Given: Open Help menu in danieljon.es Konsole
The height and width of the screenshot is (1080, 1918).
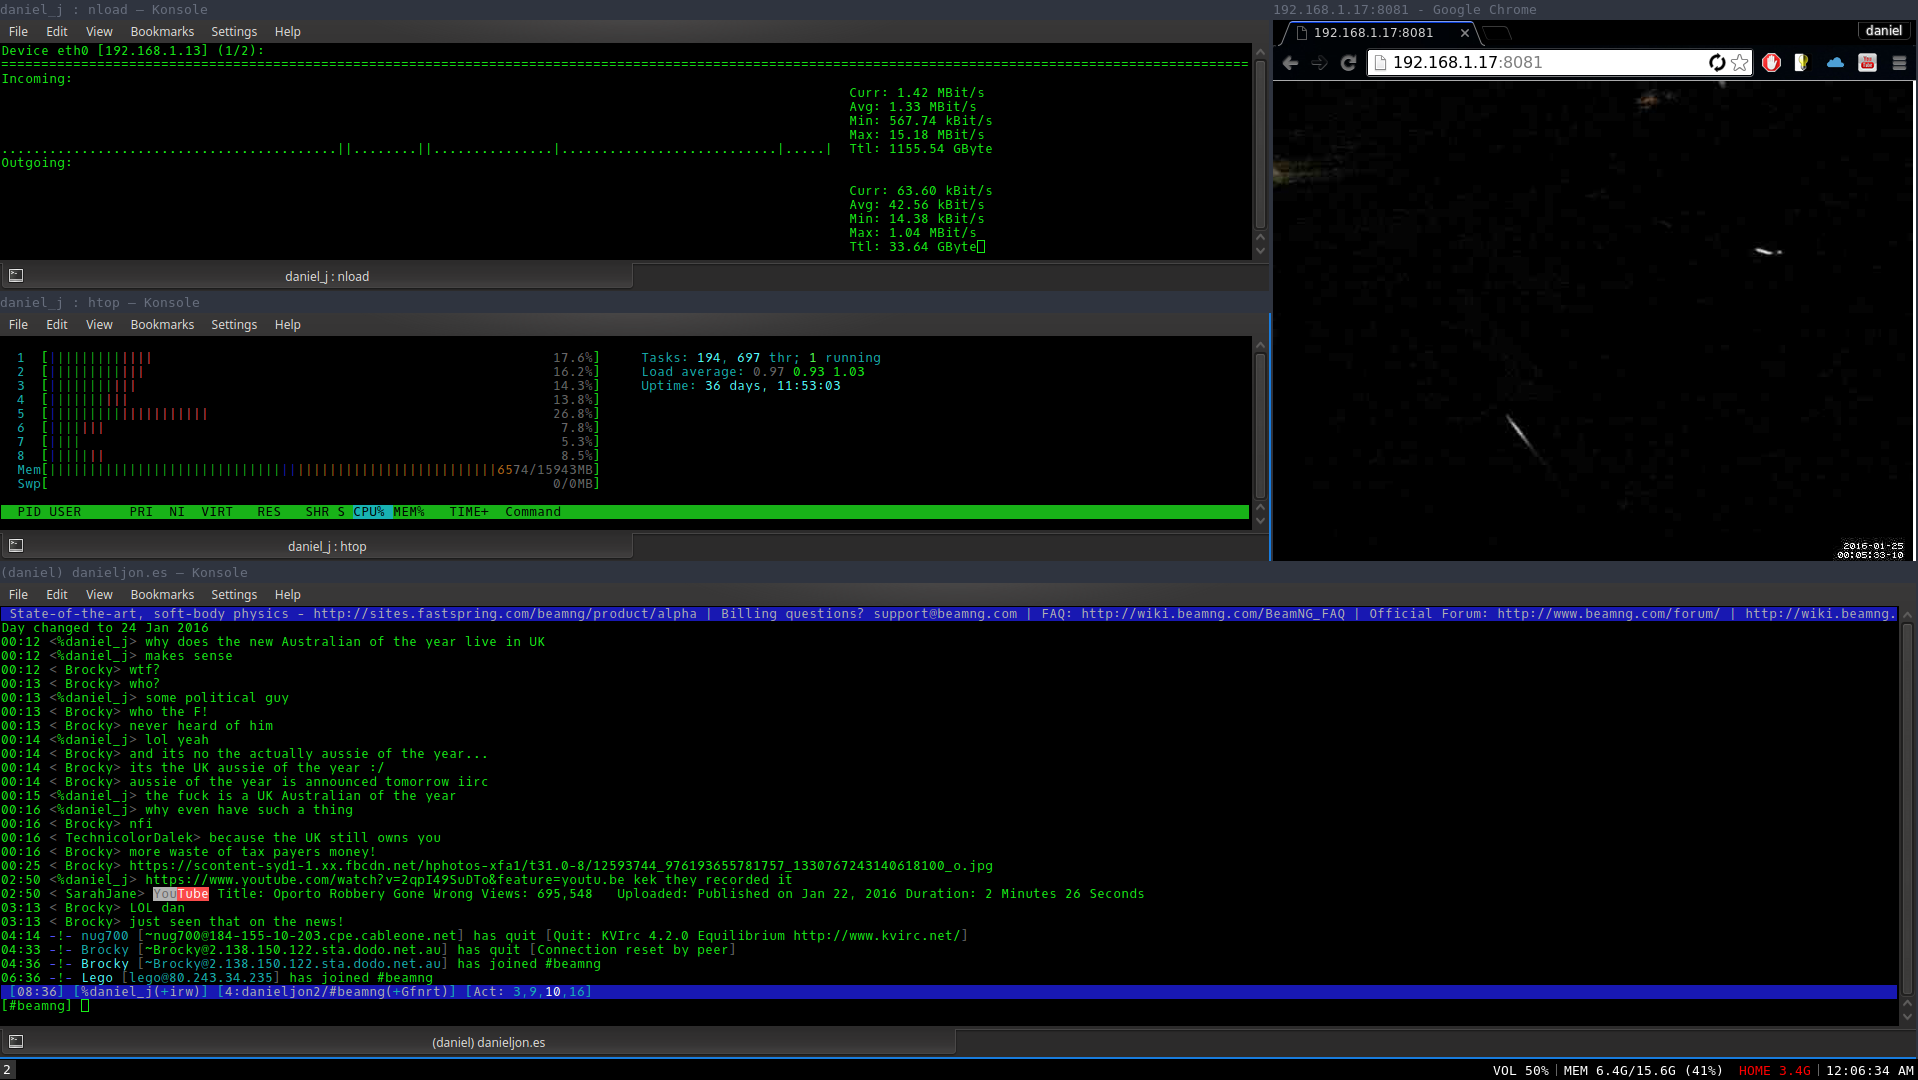Looking at the screenshot, I should (x=288, y=595).
